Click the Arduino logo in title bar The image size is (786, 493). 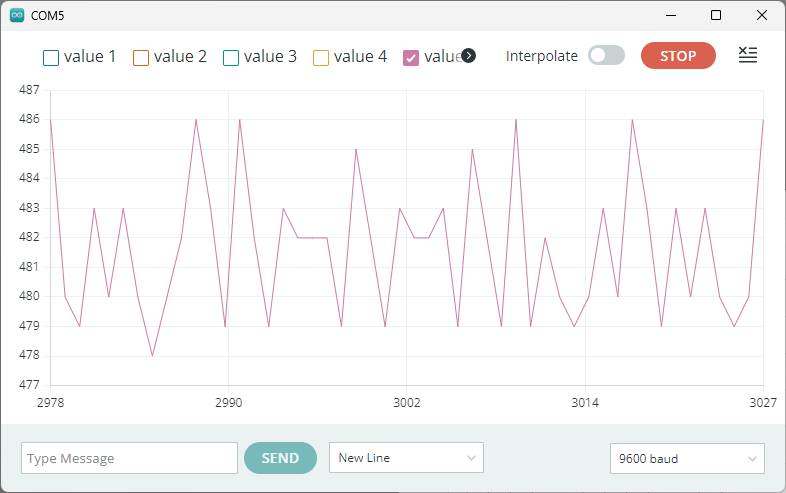pos(17,16)
